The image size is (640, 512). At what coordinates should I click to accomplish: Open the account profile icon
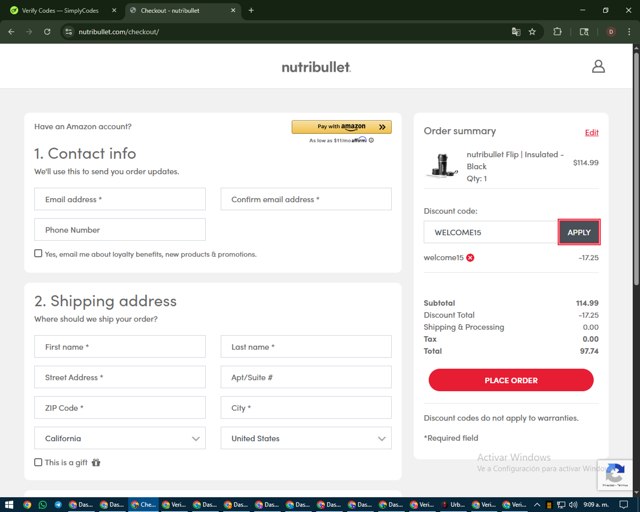coord(598,66)
